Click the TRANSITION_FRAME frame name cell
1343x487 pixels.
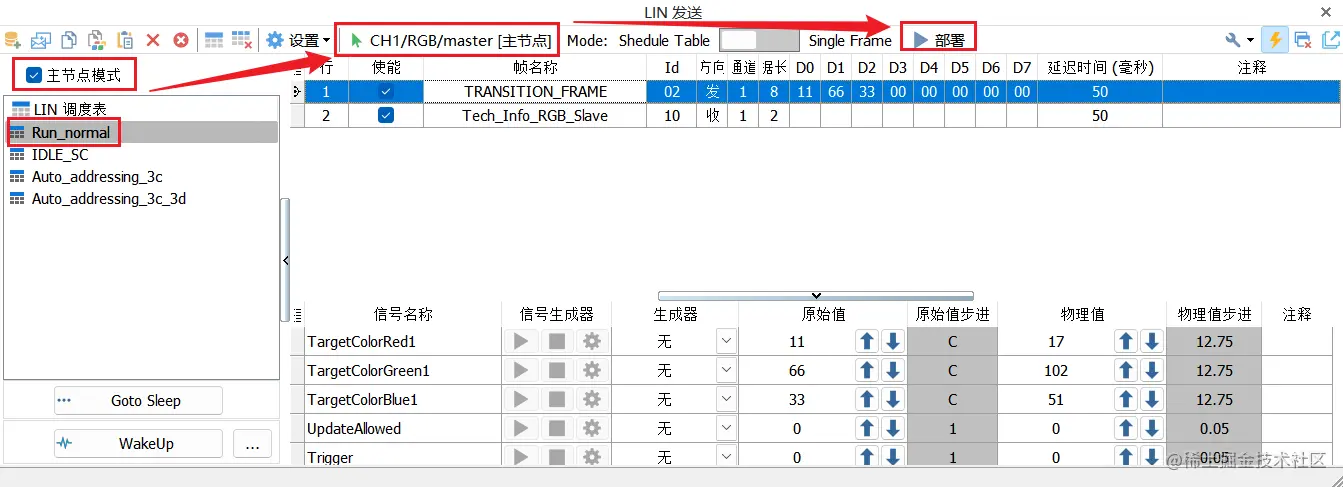(535, 91)
